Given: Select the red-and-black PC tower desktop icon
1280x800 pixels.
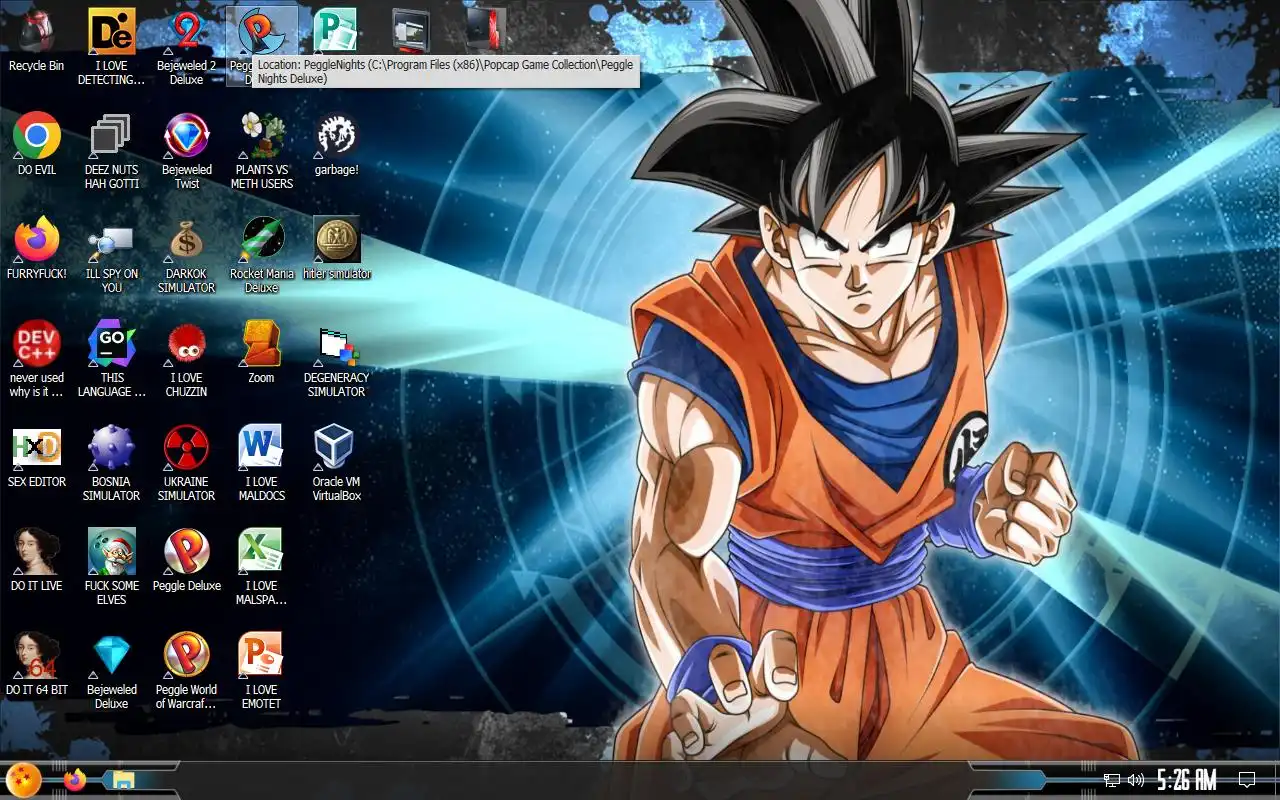Looking at the screenshot, I should (x=486, y=30).
